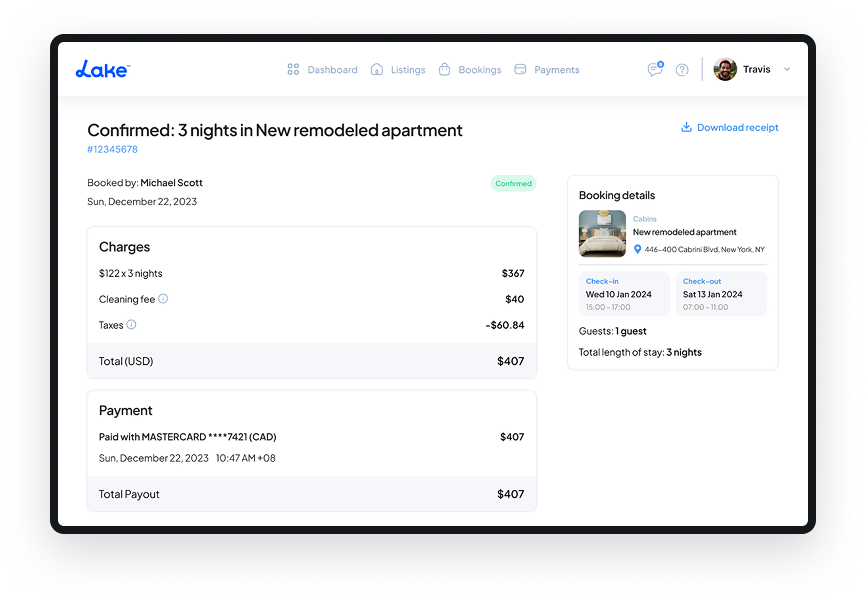Expand the Travis account dropdown chevron
Screen dimensions: 866x600
tap(787, 70)
